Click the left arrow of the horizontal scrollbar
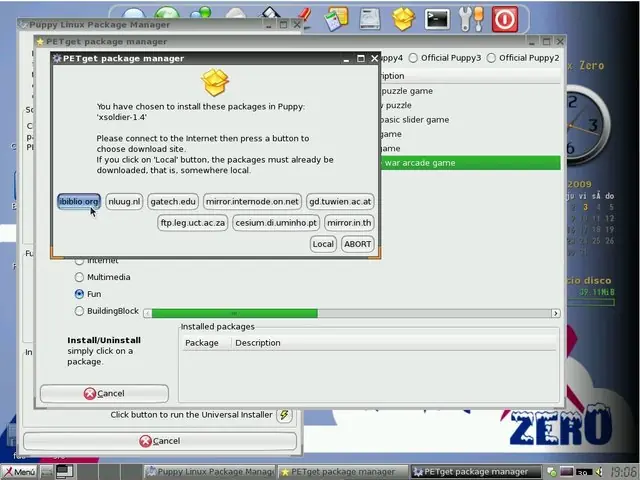 click(148, 313)
